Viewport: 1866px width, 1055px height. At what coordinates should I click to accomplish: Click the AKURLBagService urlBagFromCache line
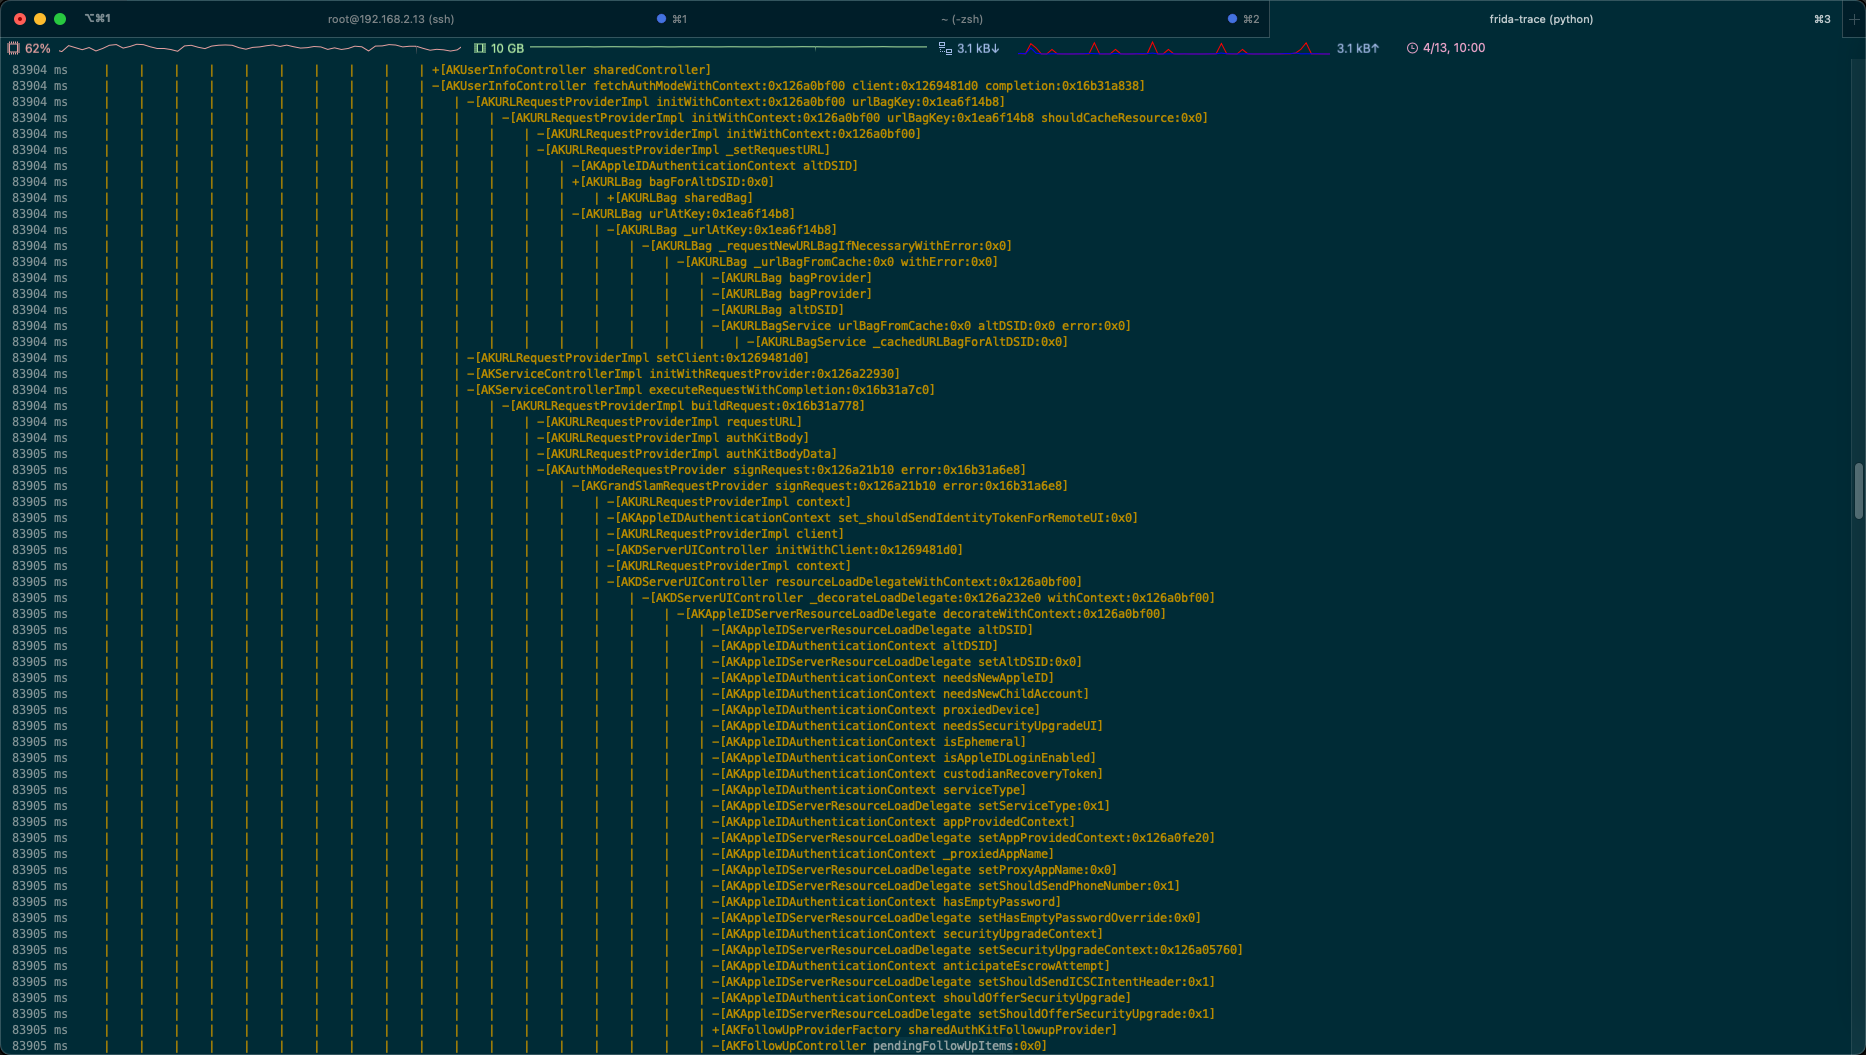click(x=921, y=326)
